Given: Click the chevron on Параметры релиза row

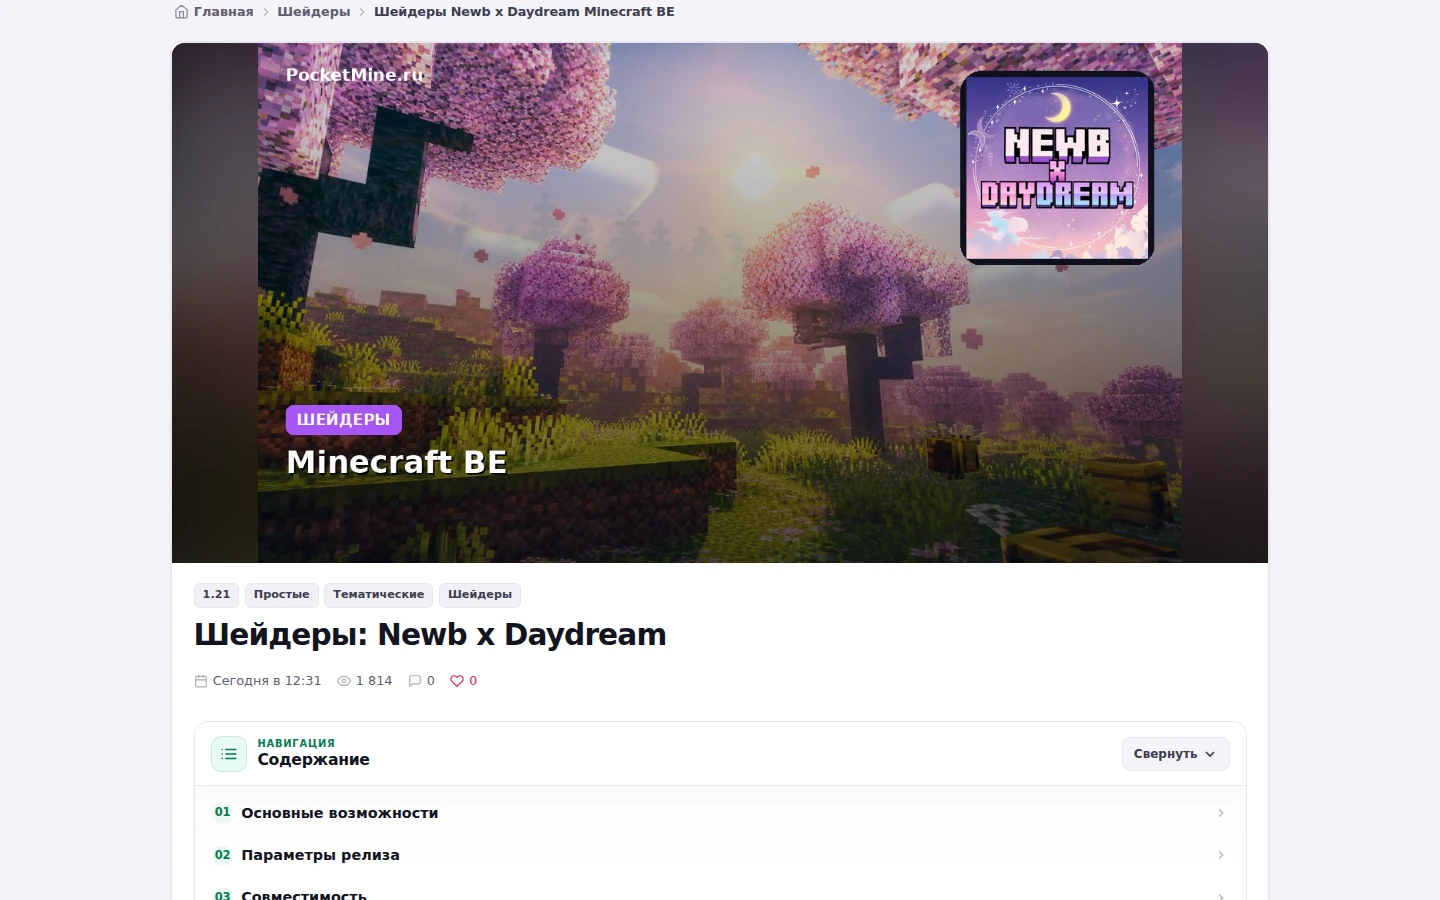Looking at the screenshot, I should (x=1221, y=855).
